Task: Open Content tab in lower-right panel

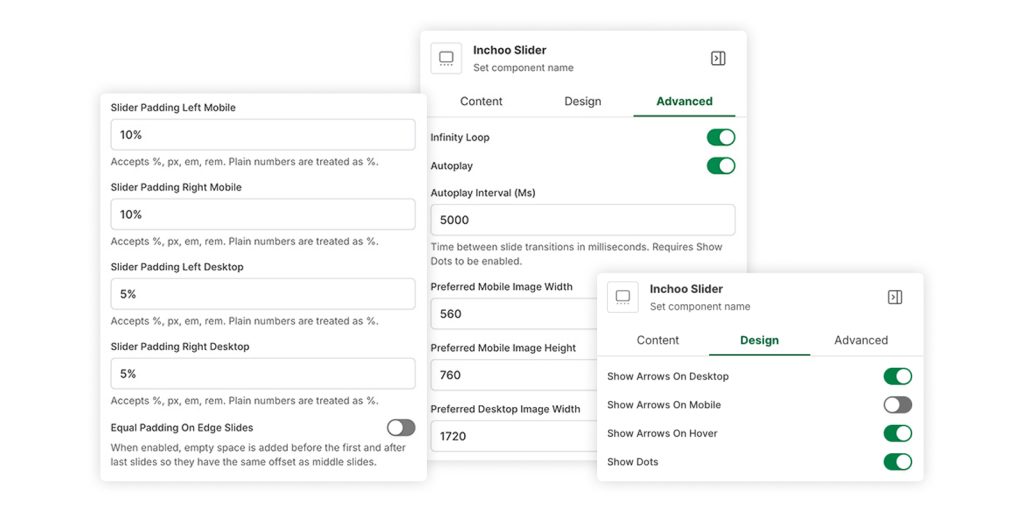Action: point(658,340)
